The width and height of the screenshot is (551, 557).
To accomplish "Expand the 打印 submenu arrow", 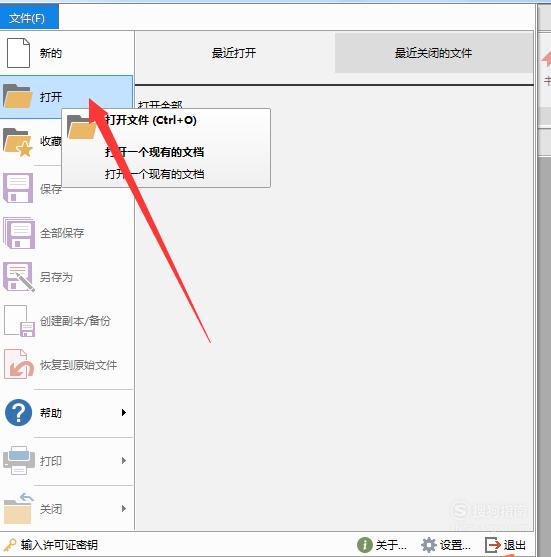I will click(x=124, y=461).
